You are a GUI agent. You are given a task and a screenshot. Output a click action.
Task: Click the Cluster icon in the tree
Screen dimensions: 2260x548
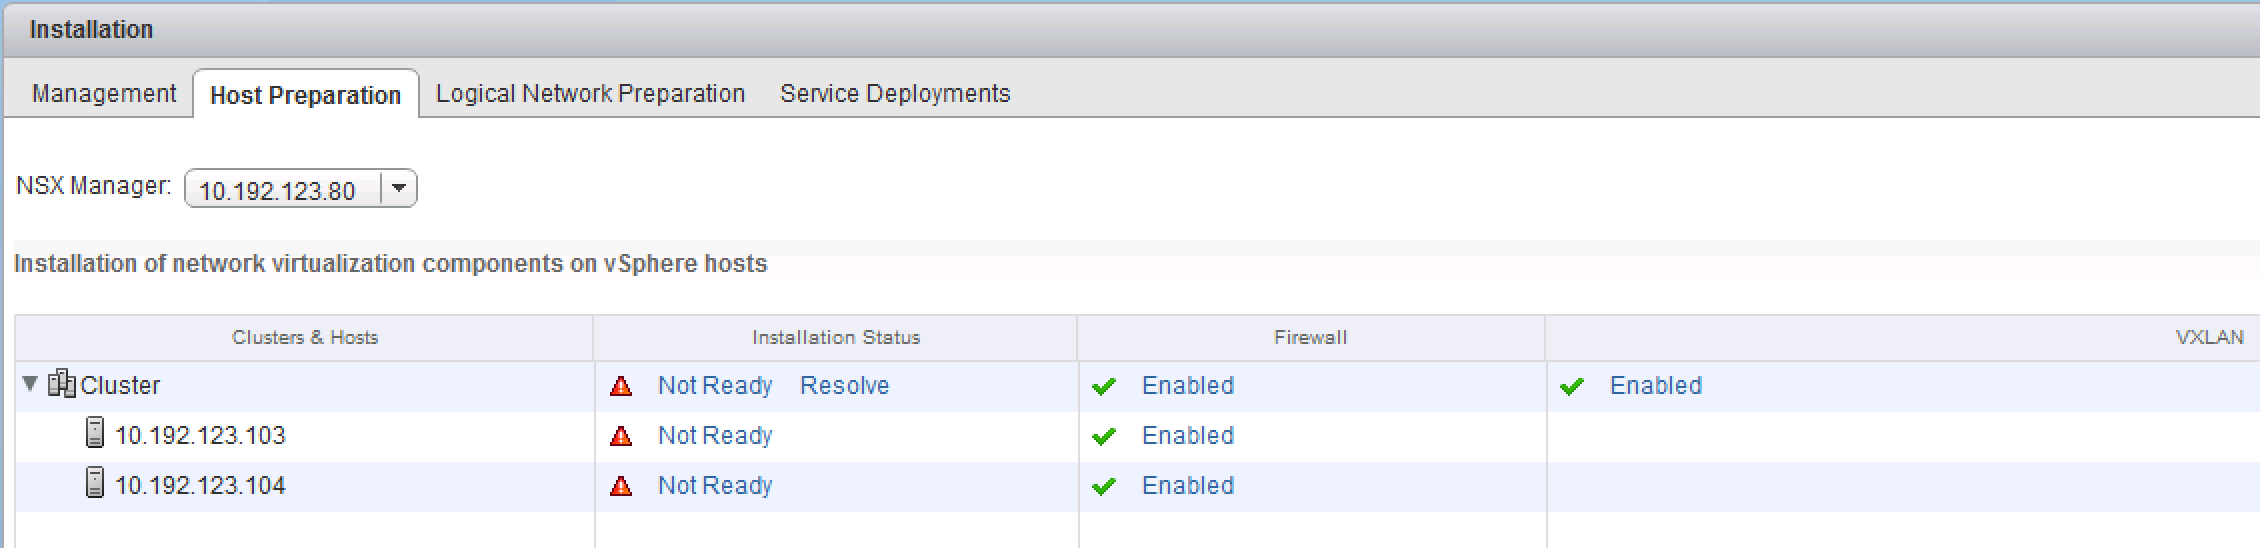[62, 384]
